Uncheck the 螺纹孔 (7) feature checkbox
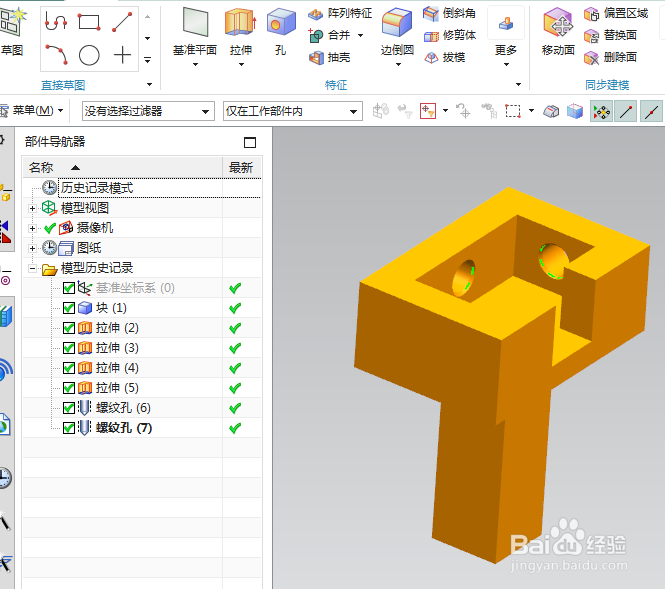 tap(69, 428)
